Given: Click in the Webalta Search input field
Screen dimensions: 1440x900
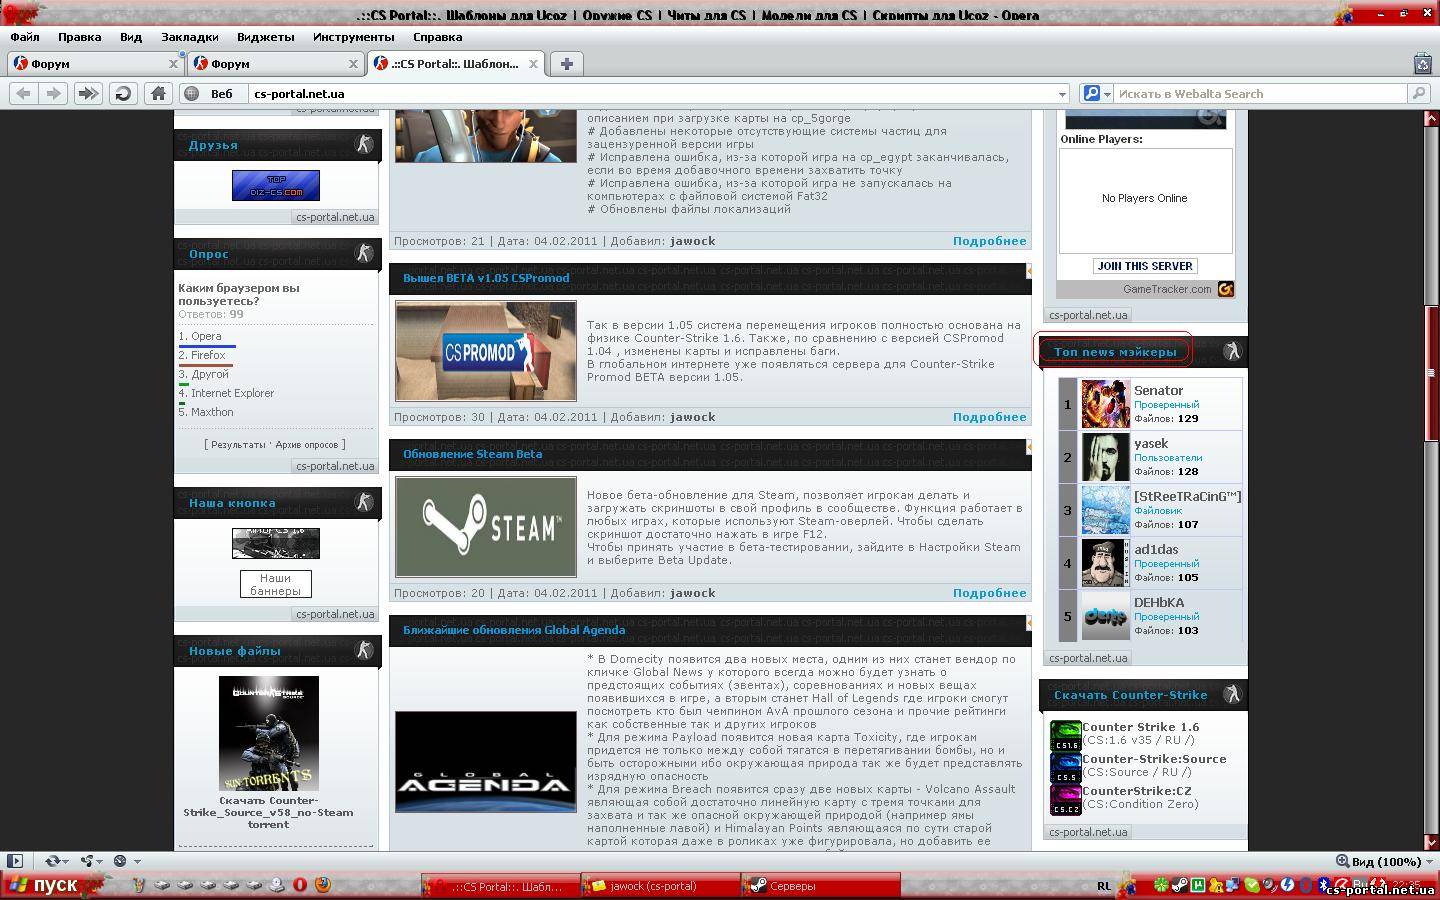Looking at the screenshot, I should coord(1259,94).
